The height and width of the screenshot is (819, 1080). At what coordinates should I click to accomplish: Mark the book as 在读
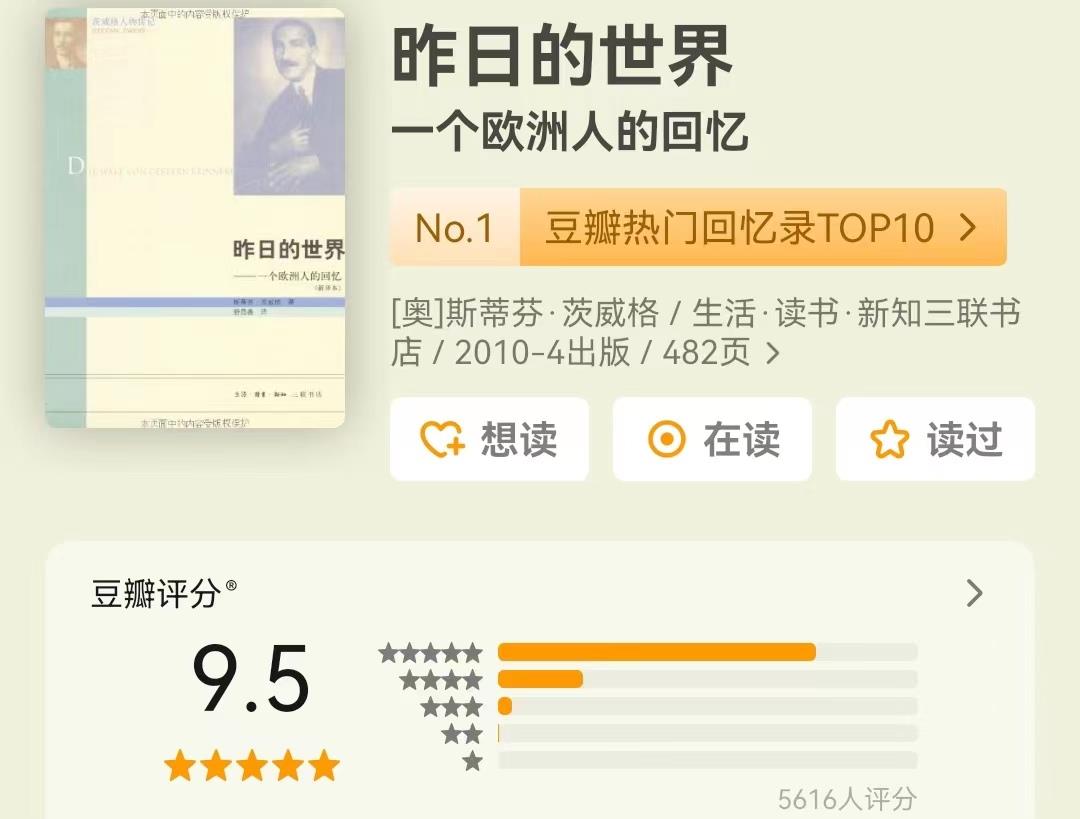pyautogui.click(x=712, y=439)
